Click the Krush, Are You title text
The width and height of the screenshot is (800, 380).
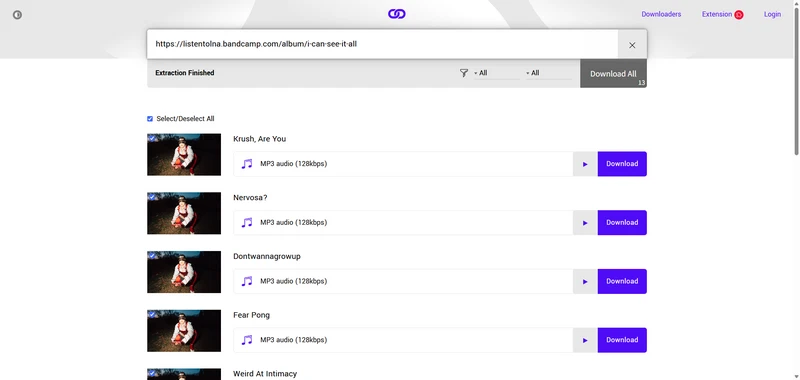coord(260,139)
